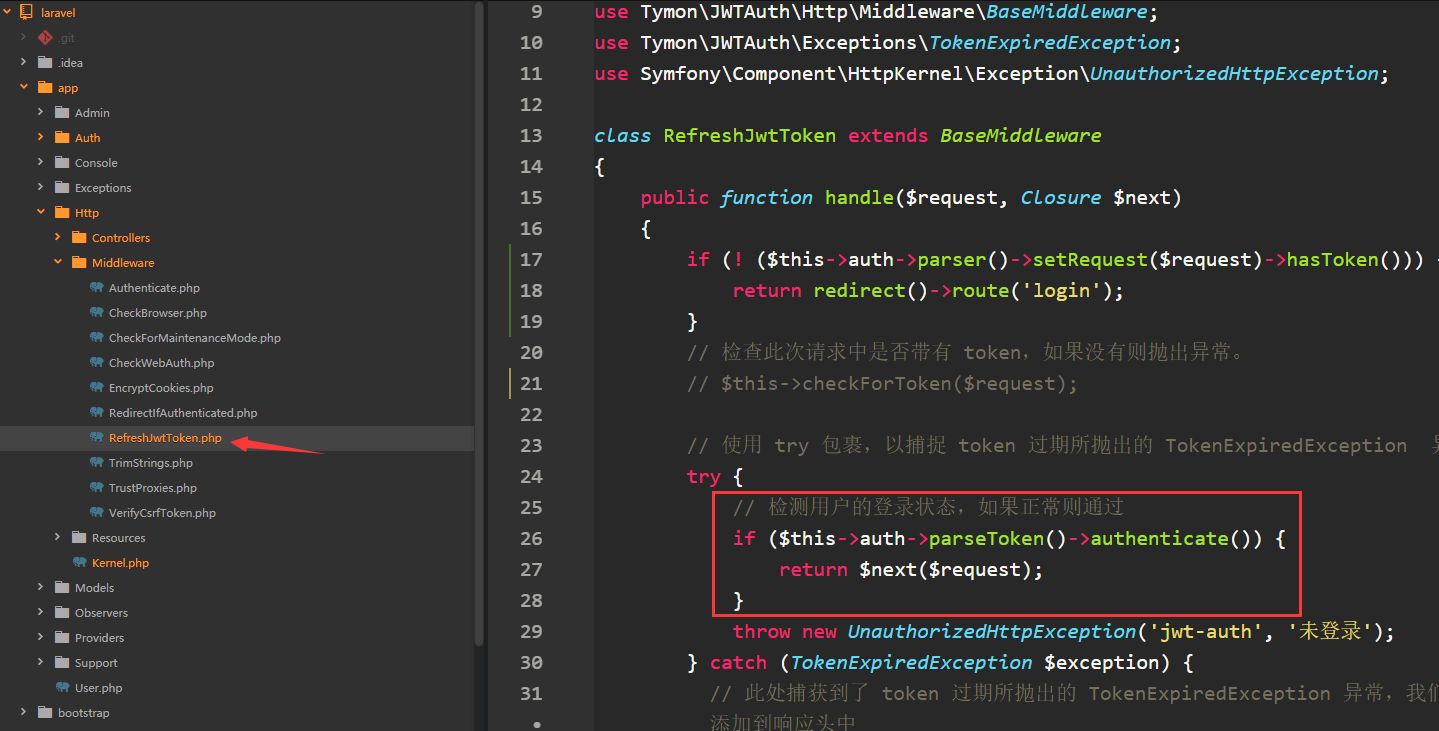
Task: Click line number 17 in gutter
Action: 531,260
